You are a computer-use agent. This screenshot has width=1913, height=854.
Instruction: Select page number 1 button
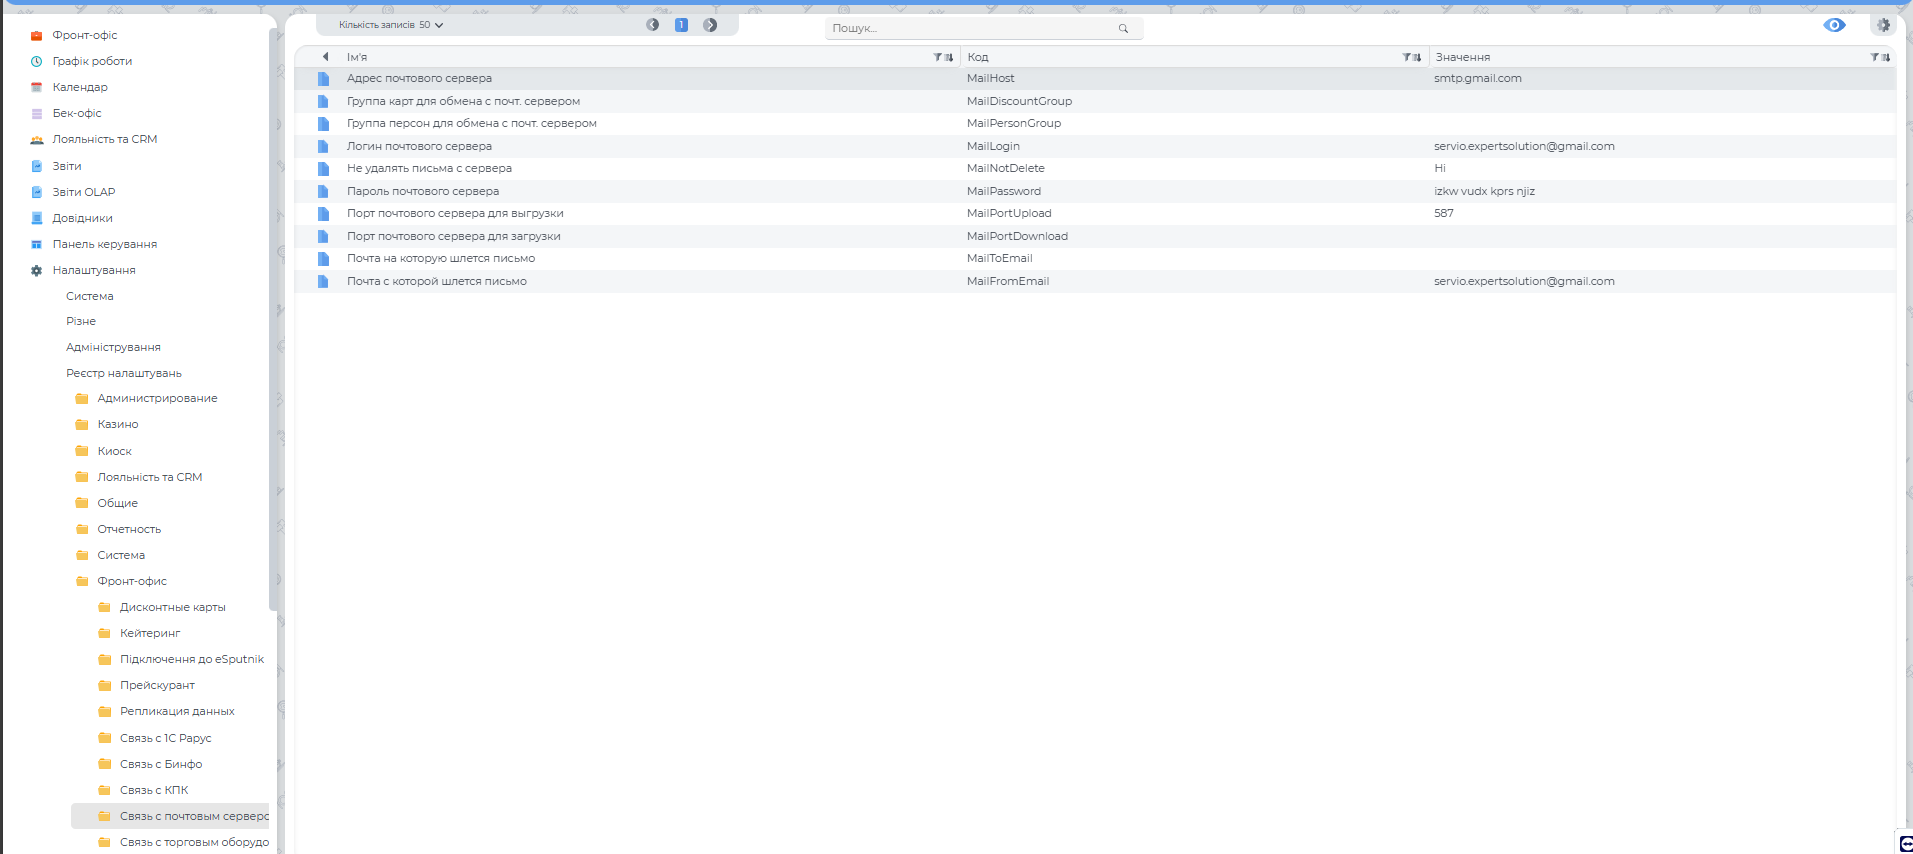681,25
